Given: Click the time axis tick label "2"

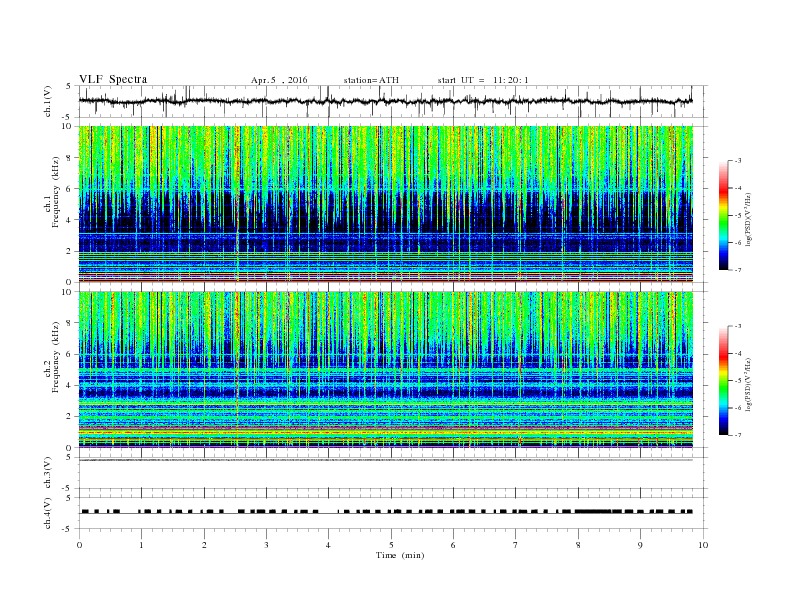Looking at the screenshot, I should pos(204,545).
